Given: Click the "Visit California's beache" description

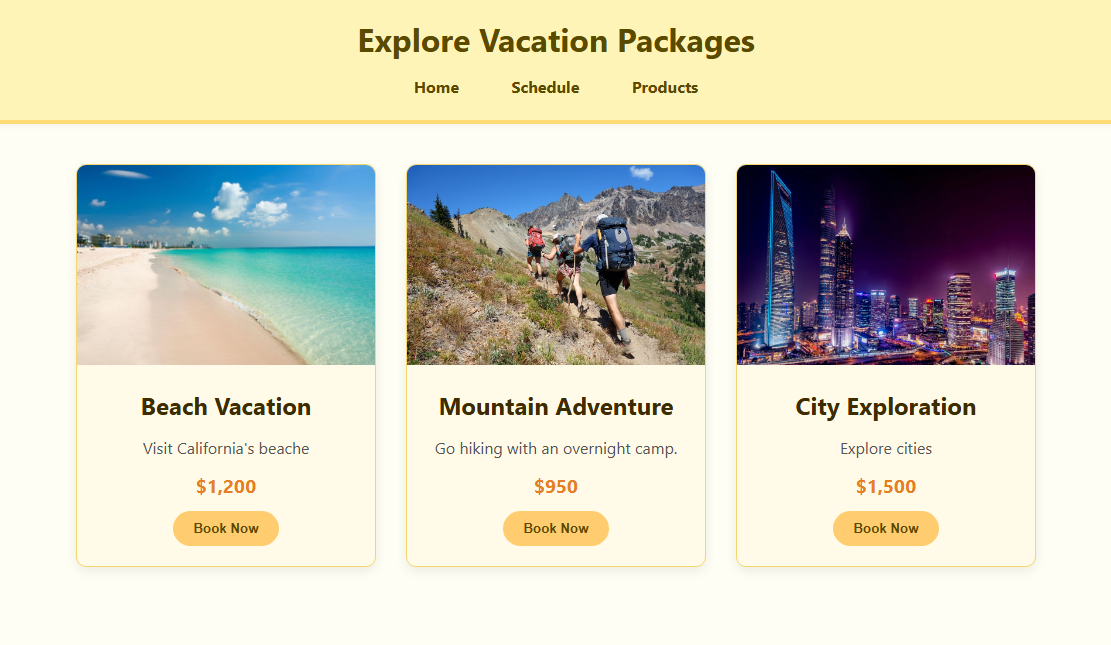Looking at the screenshot, I should click(x=226, y=449).
